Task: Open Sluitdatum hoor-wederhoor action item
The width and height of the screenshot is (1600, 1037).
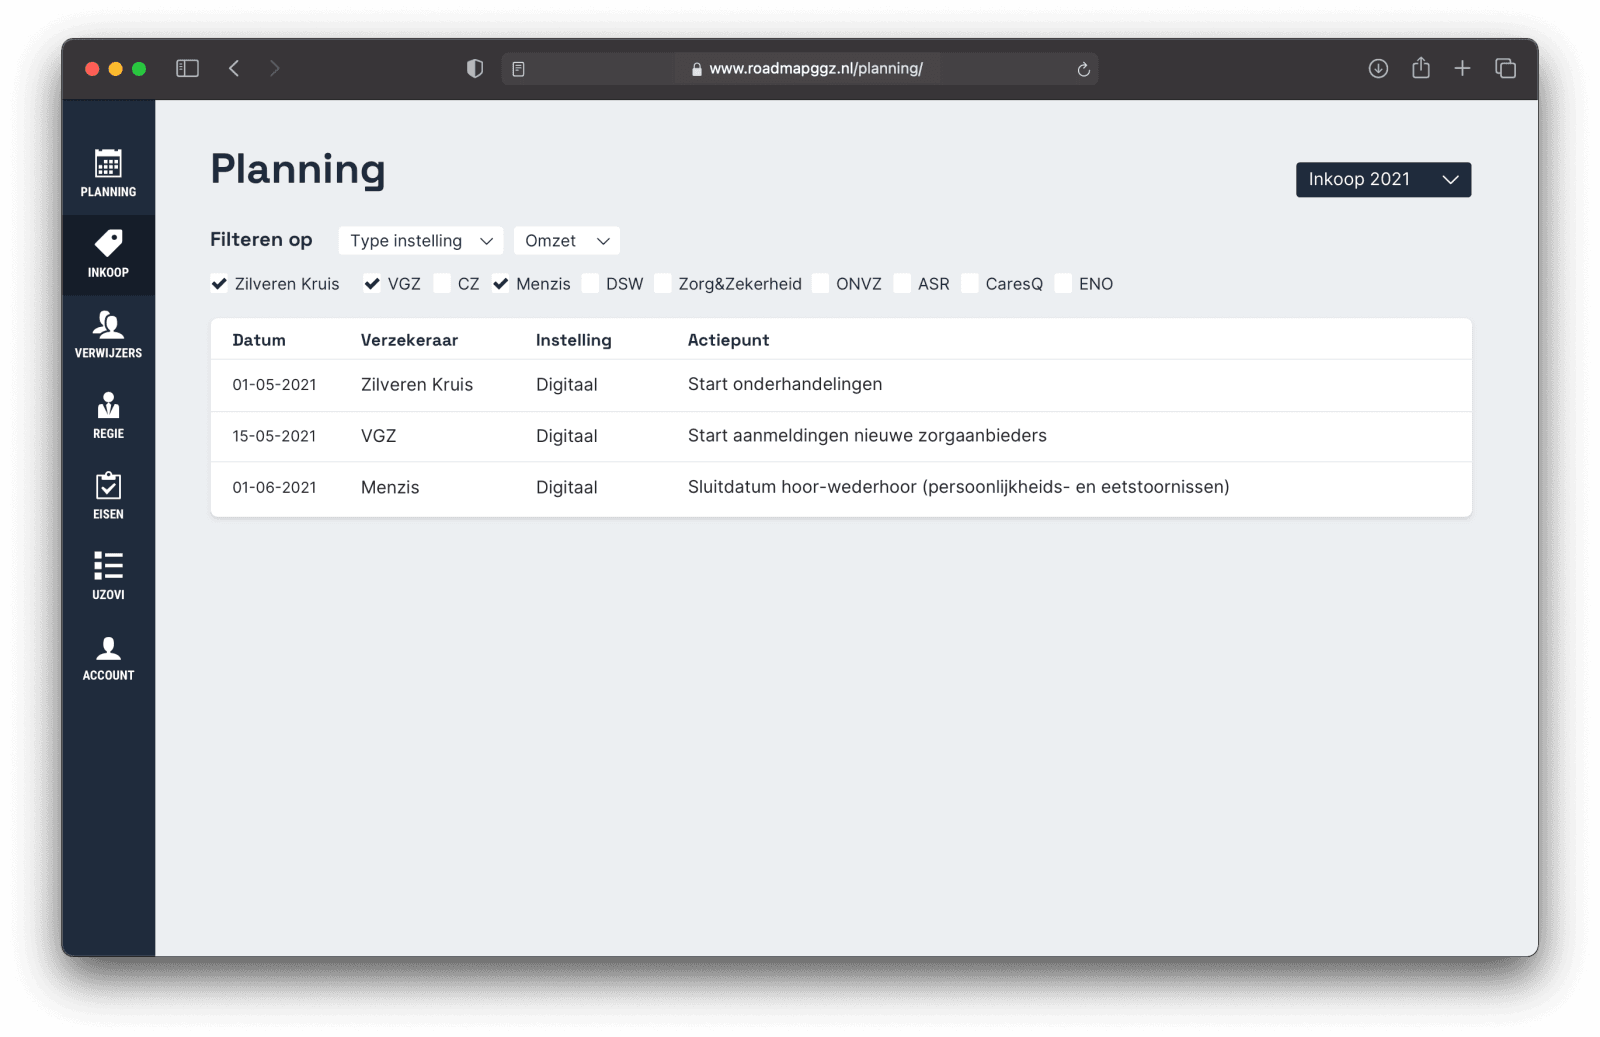Action: 958,487
